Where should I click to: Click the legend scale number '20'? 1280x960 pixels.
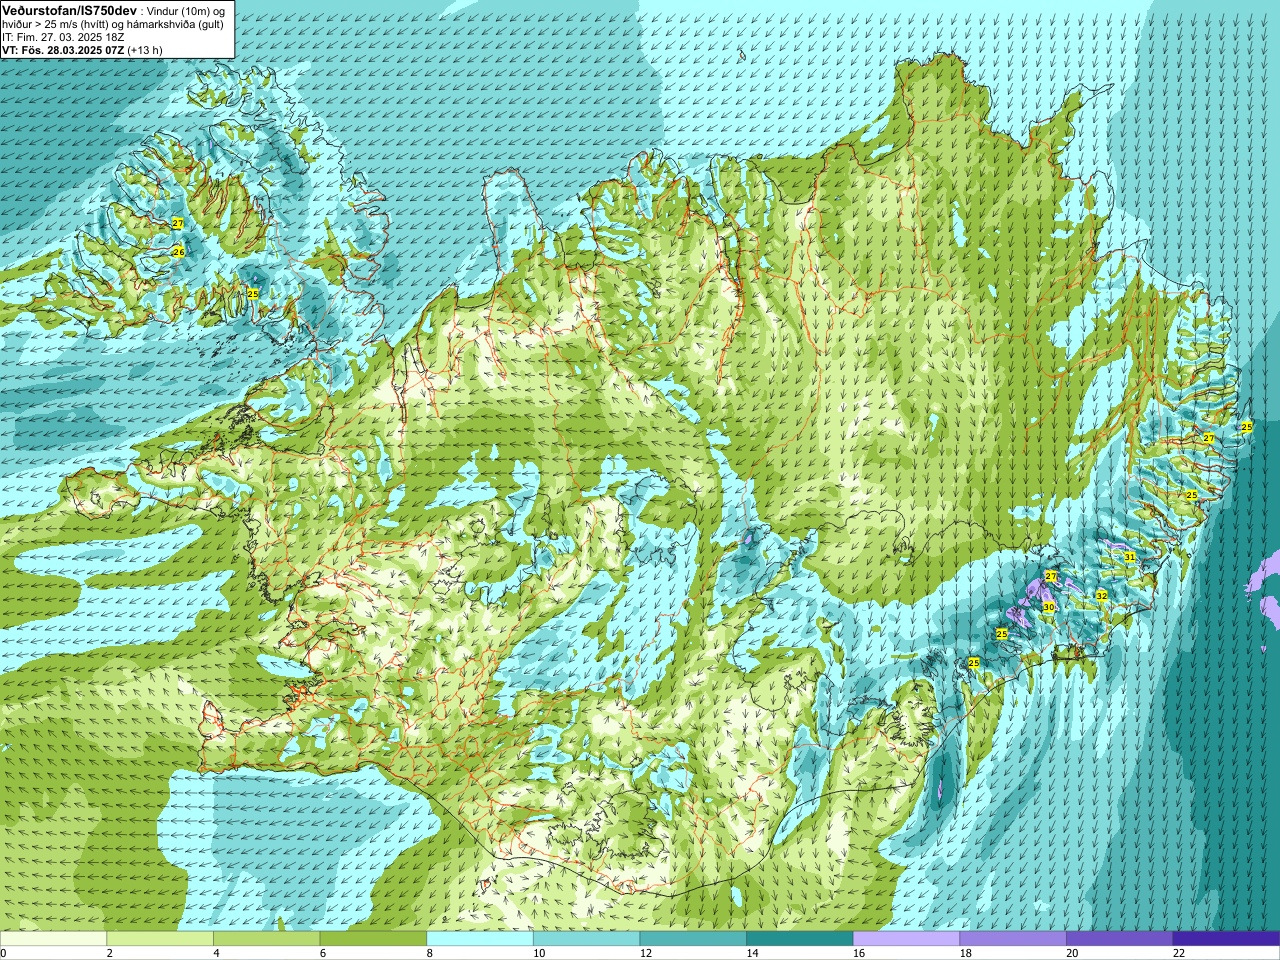click(1072, 953)
